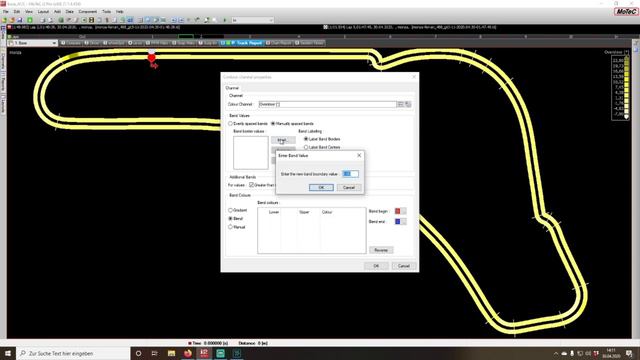The image size is (640, 360).
Task: Click the green plus toolbar icon
Action: coord(30,20)
